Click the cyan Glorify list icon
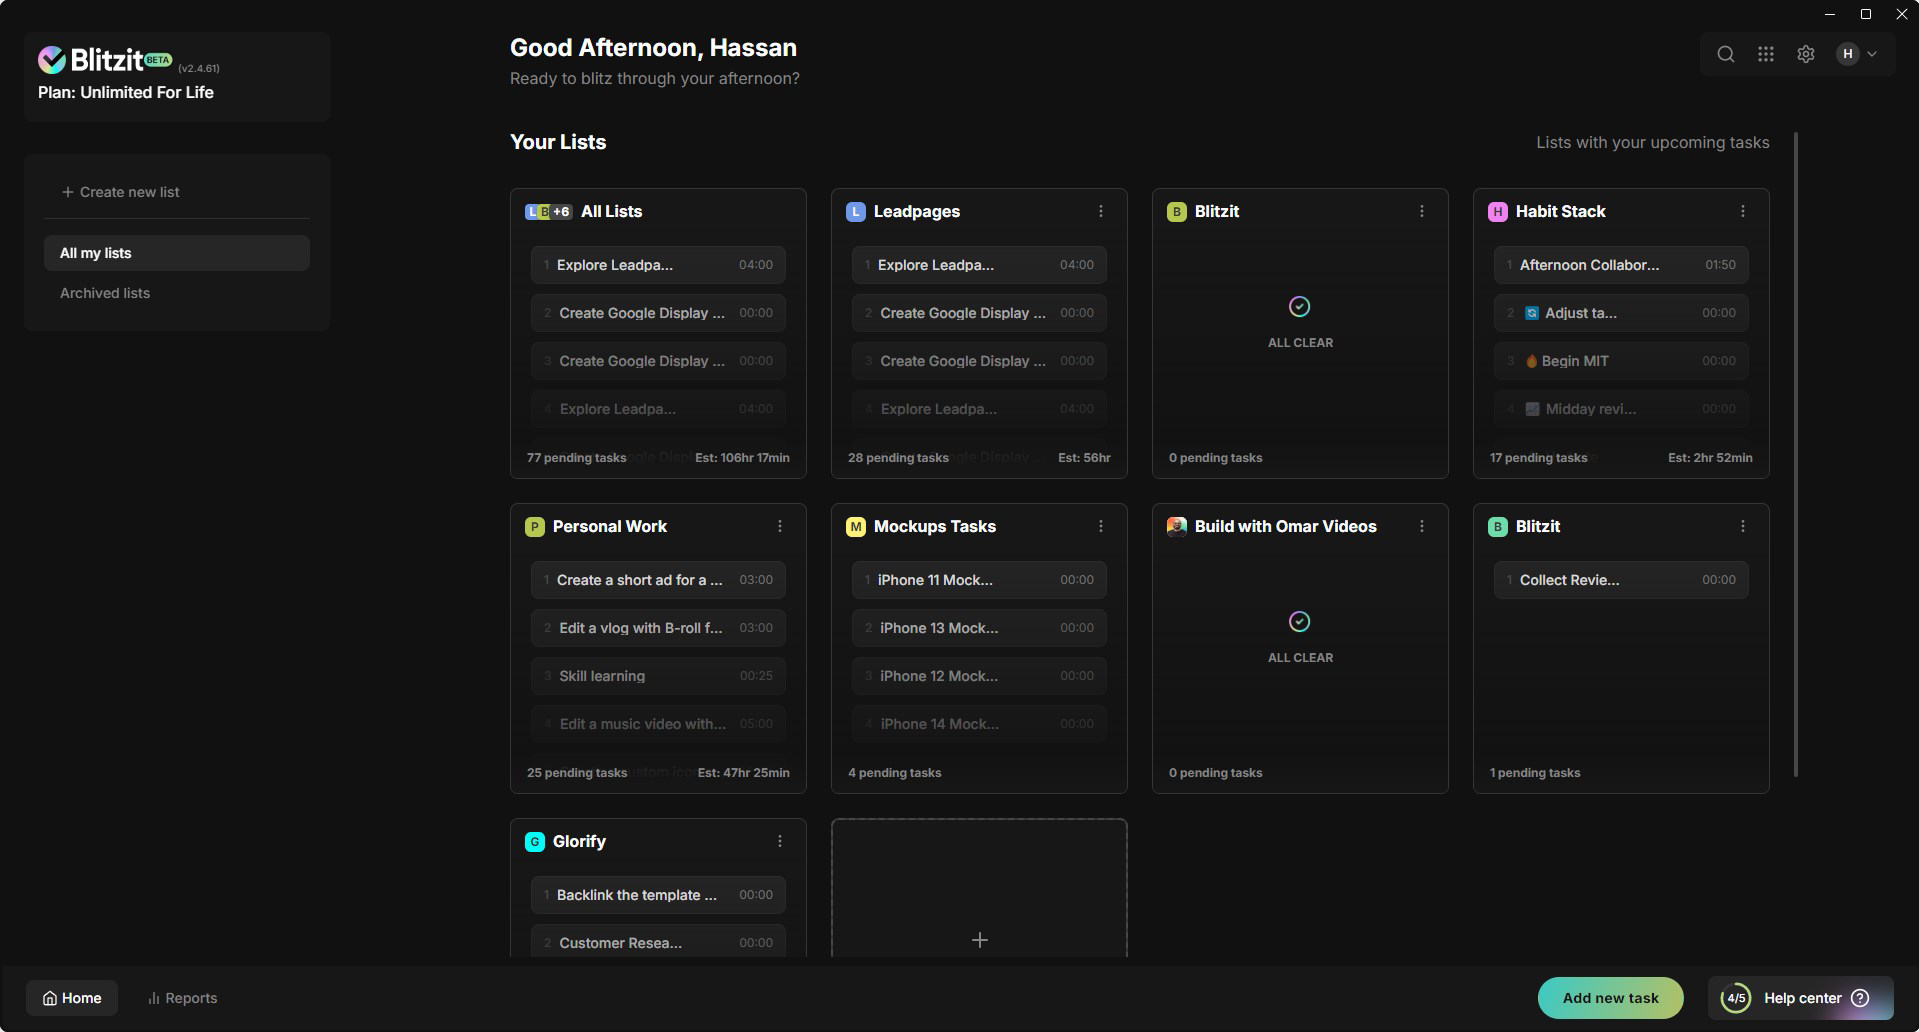Viewport: 1919px width, 1032px height. (x=534, y=841)
